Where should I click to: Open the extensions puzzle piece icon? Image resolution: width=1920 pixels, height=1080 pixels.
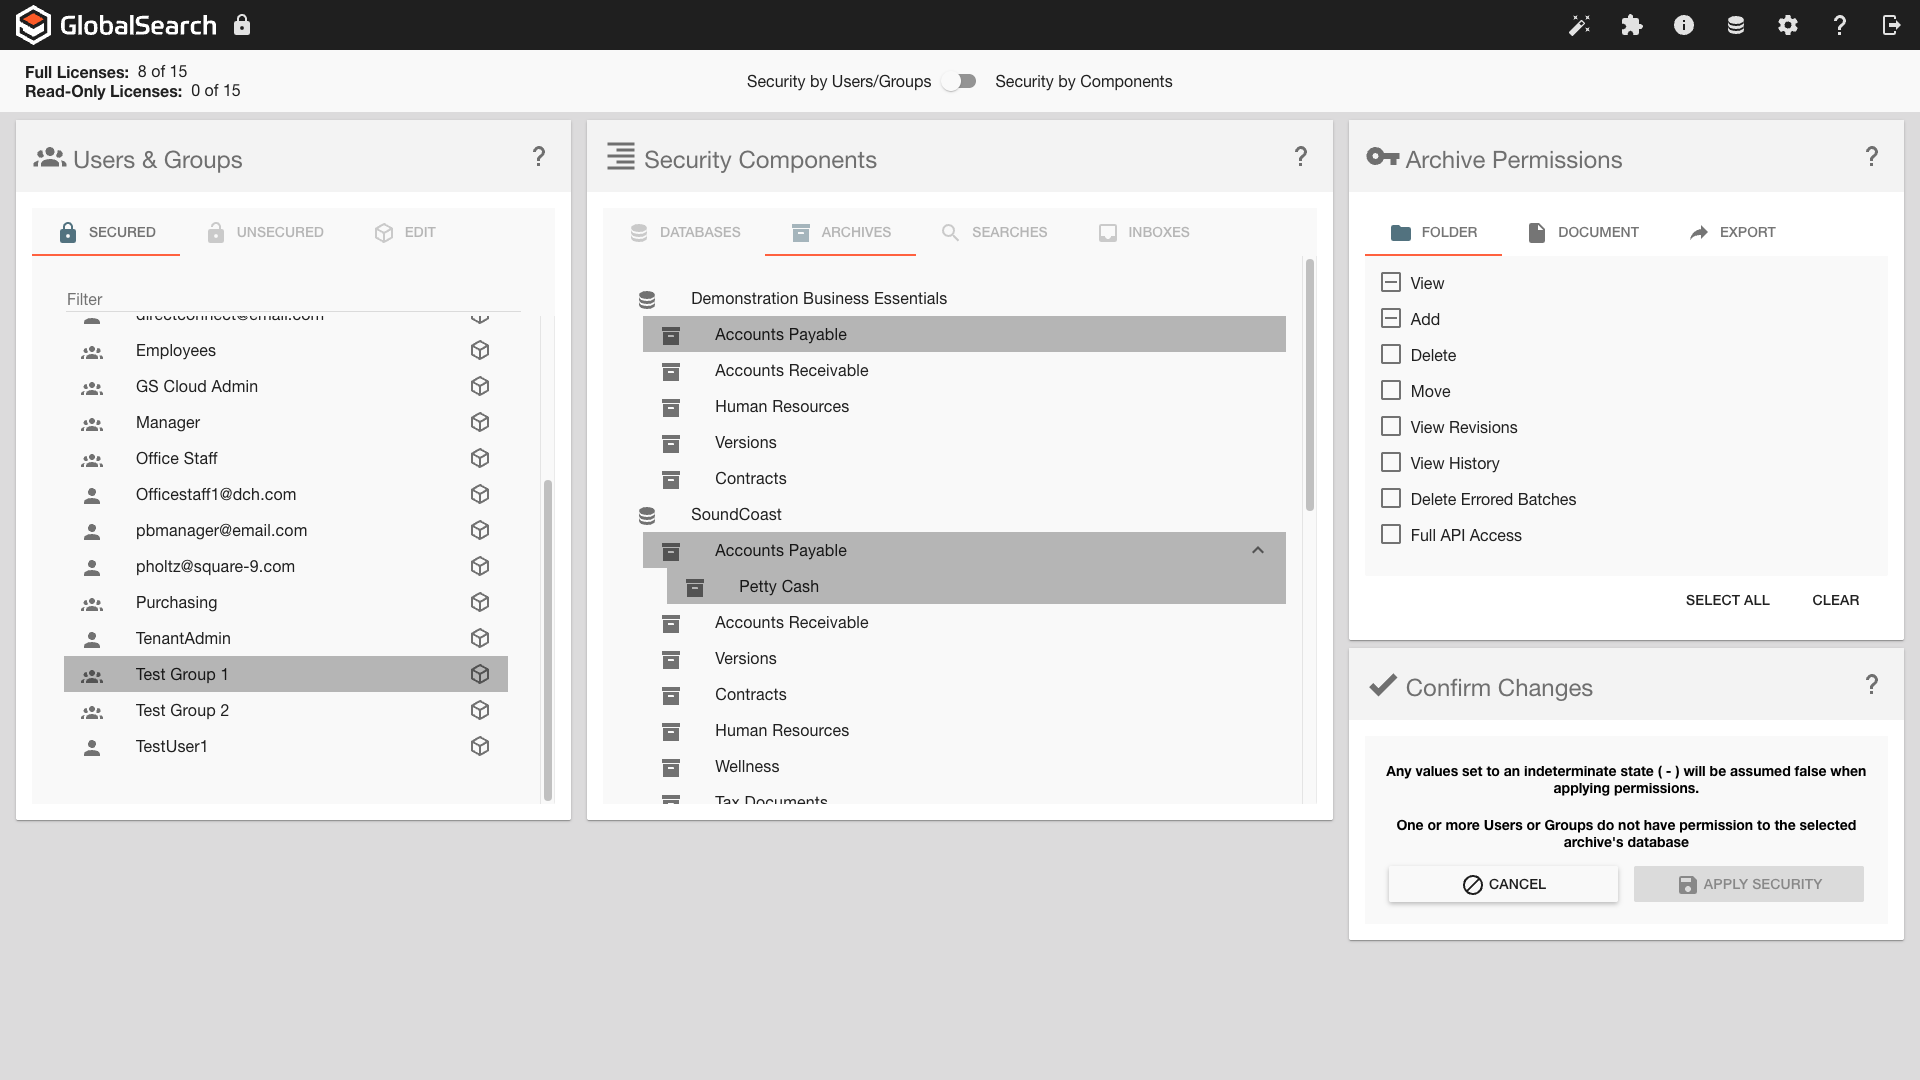[x=1632, y=25]
